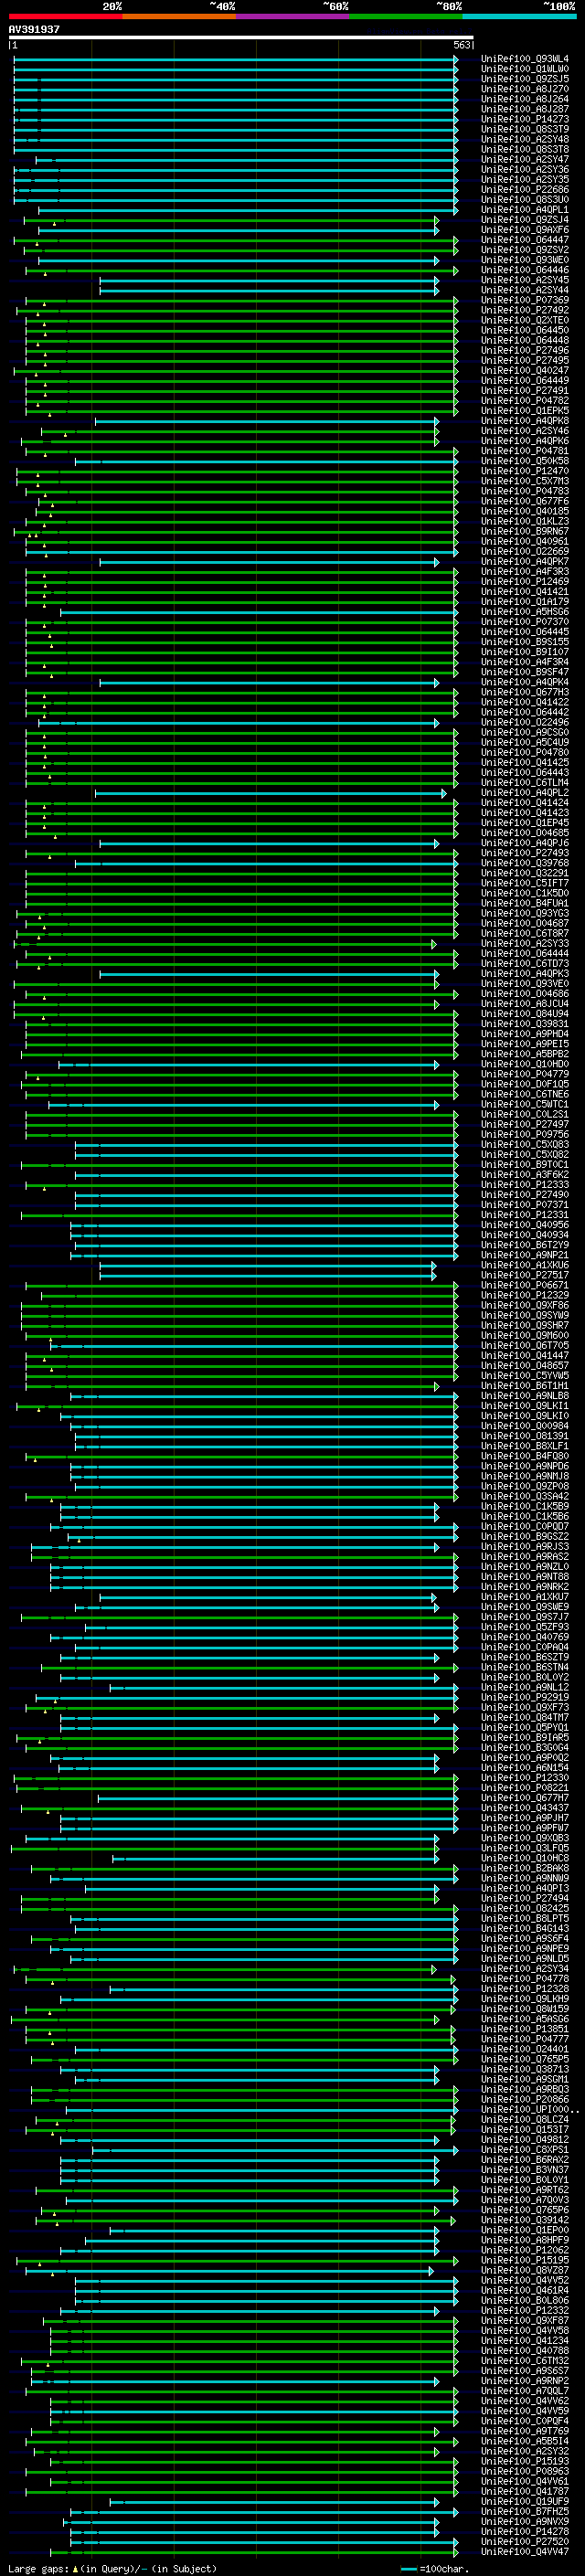This screenshot has width=585, height=2576.
Task: Select the UniRef100_P09756 label
Action: (x=524, y=1134)
